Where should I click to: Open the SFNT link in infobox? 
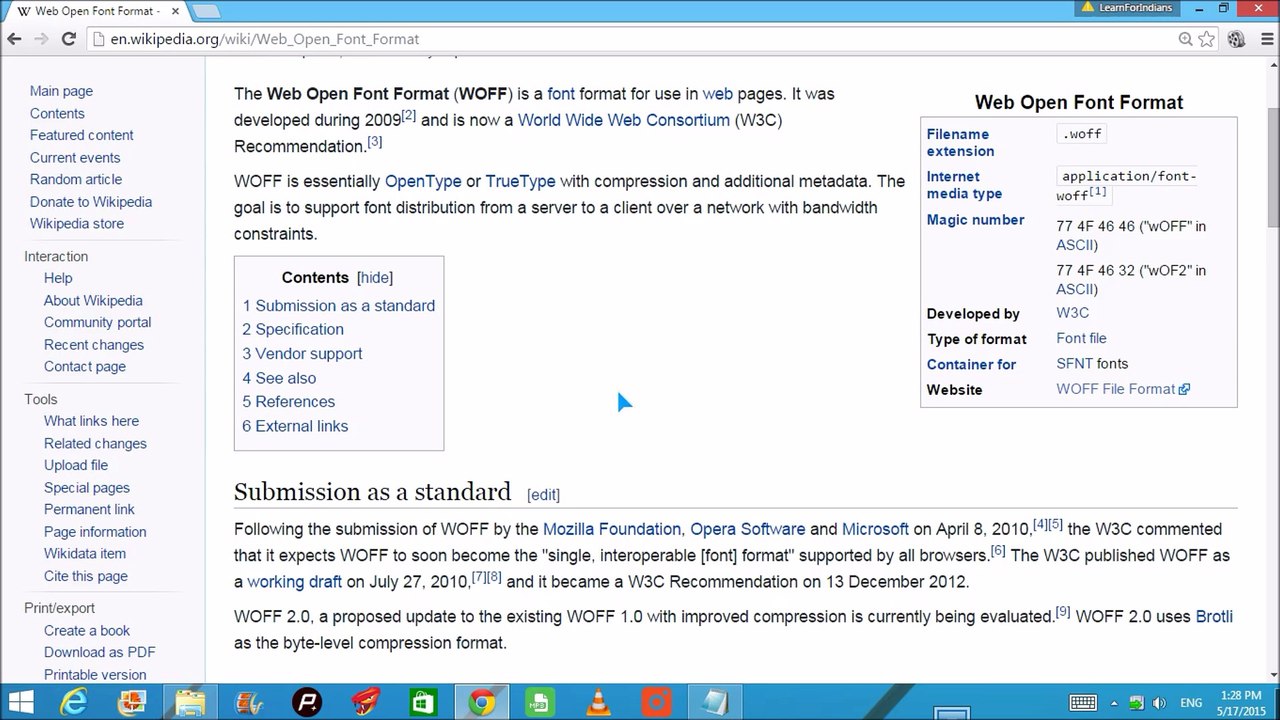(x=1074, y=364)
